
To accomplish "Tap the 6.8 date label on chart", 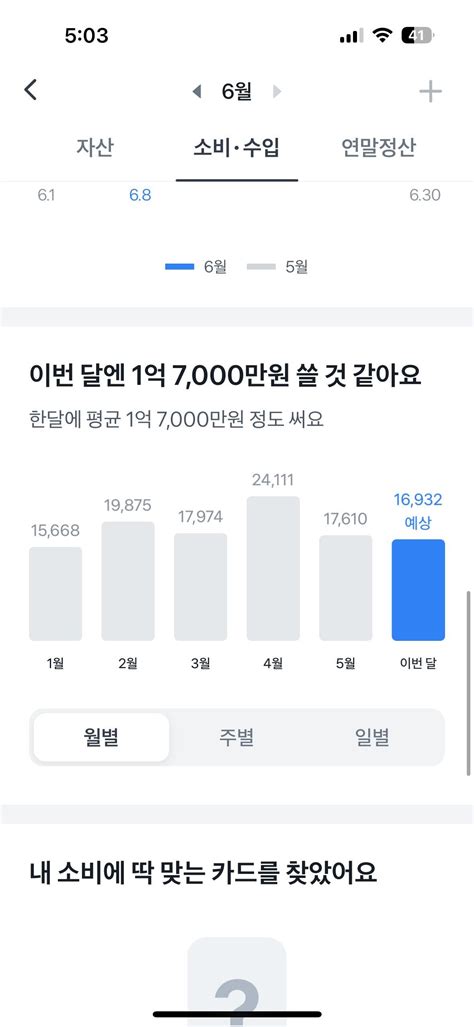I will click(x=140, y=195).
